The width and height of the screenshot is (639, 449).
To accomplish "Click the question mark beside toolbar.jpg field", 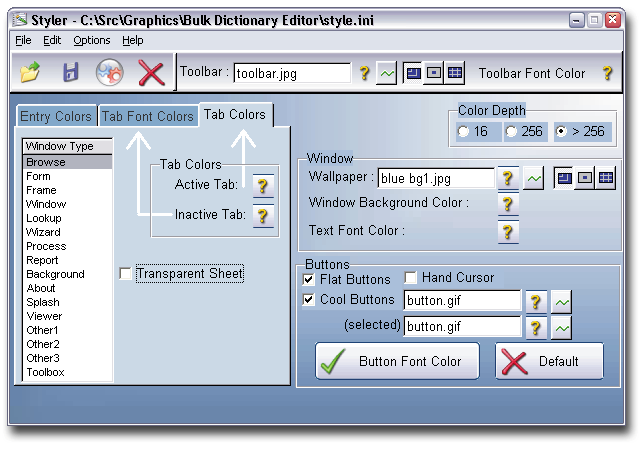I will [364, 73].
